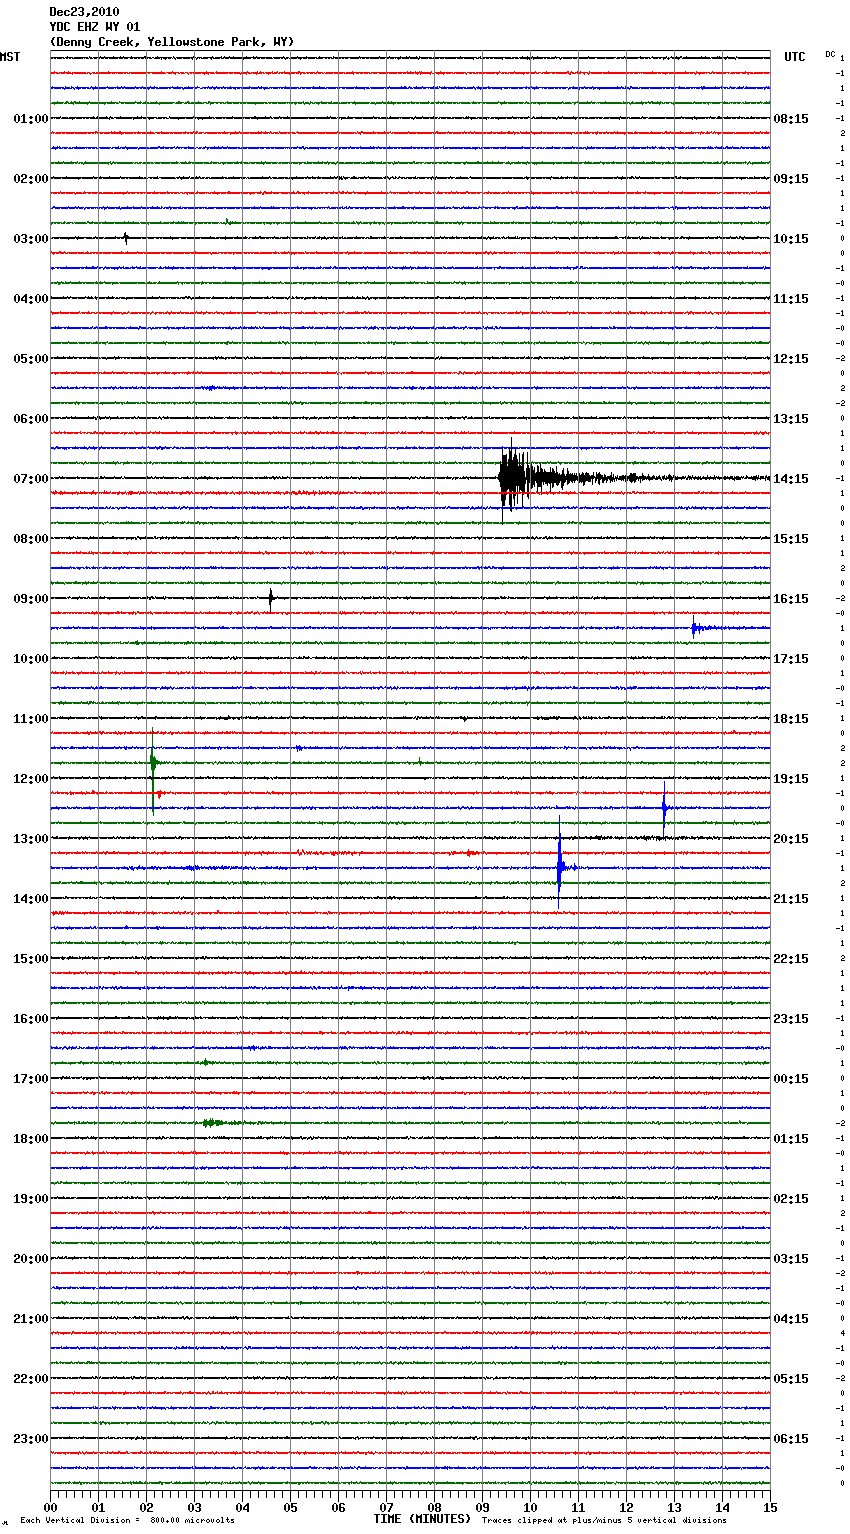Image resolution: width=850 pixels, height=1534 pixels.
Task: Click the 08:00 MST time label
Action: 31,539
